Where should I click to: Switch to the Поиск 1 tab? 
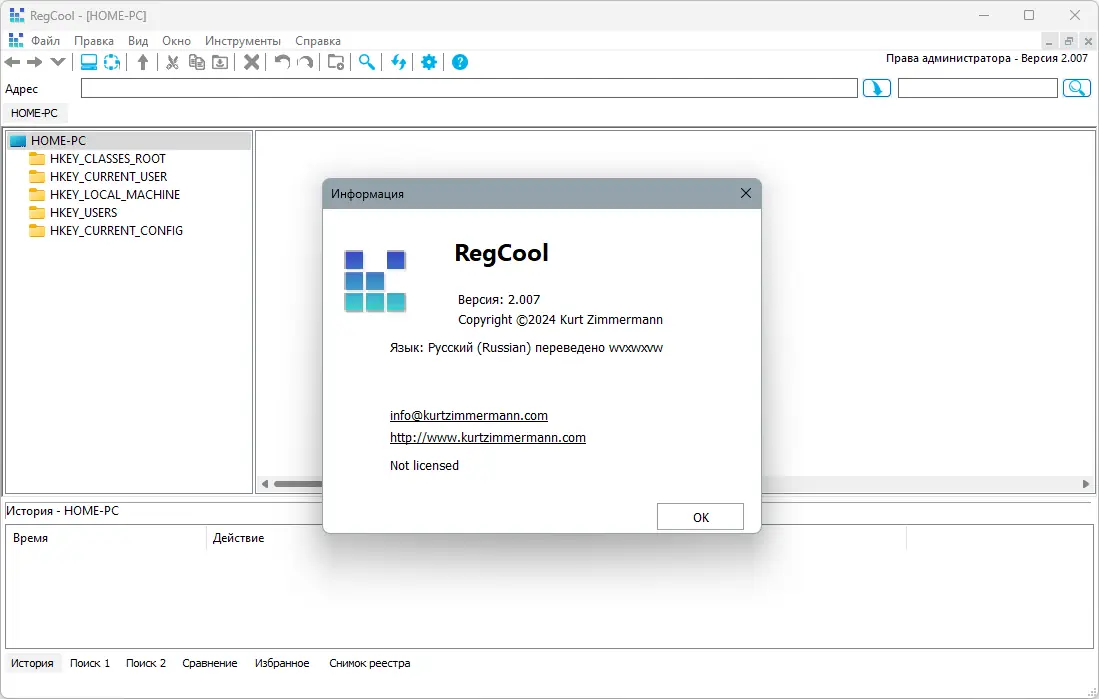90,663
